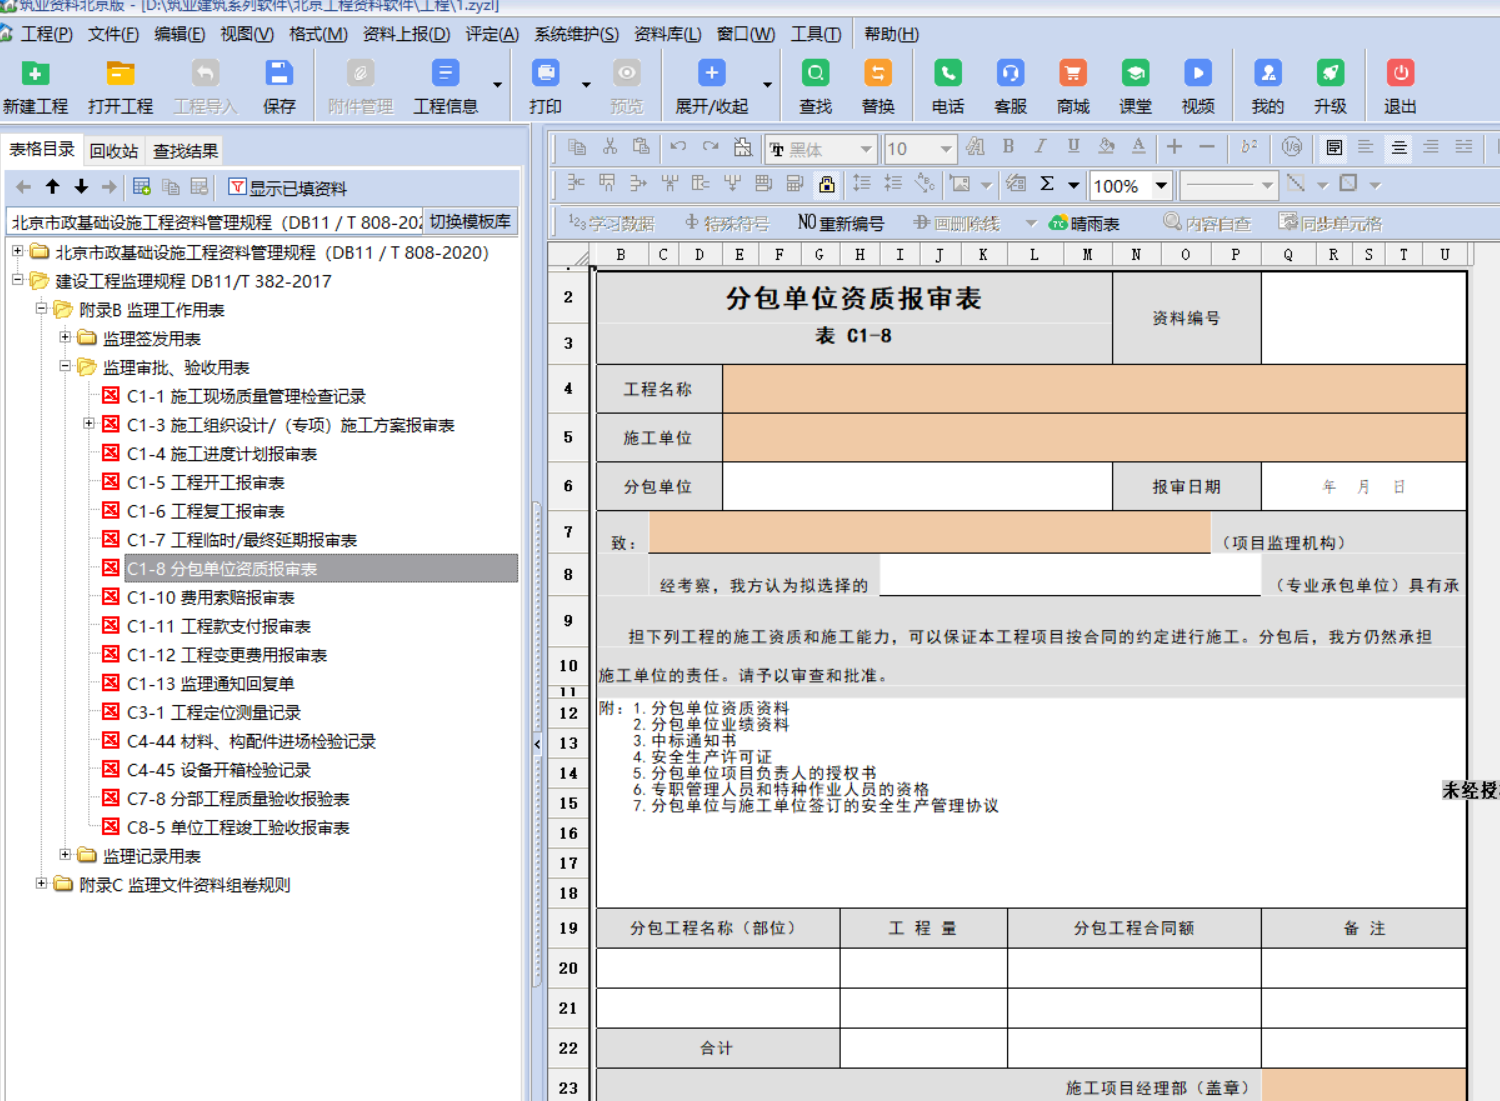The image size is (1500, 1101).
Task: Click the 展开/收起 toolbar icon
Action: pyautogui.click(x=711, y=87)
